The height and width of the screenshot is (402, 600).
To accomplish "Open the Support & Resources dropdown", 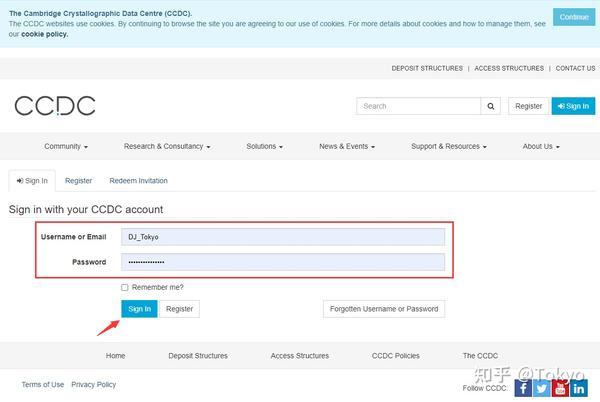I will click(448, 146).
